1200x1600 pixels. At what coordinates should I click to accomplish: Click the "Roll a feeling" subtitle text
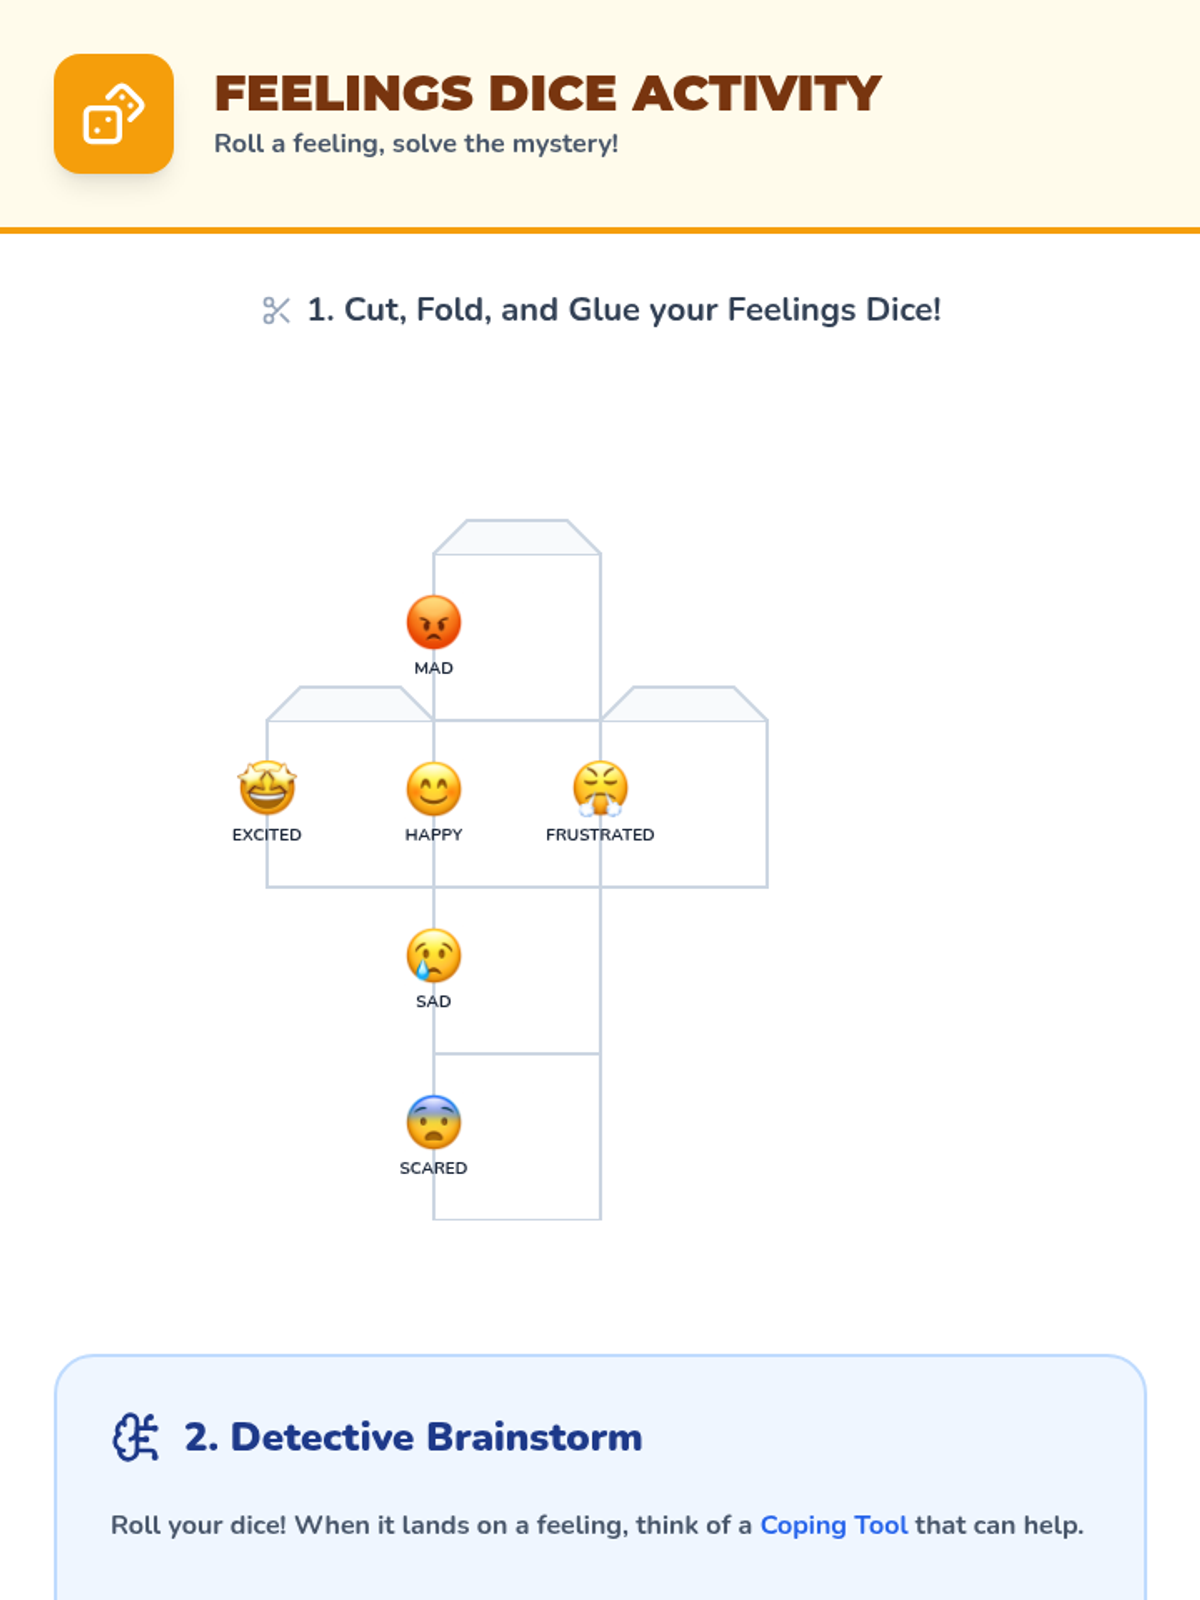coord(416,144)
